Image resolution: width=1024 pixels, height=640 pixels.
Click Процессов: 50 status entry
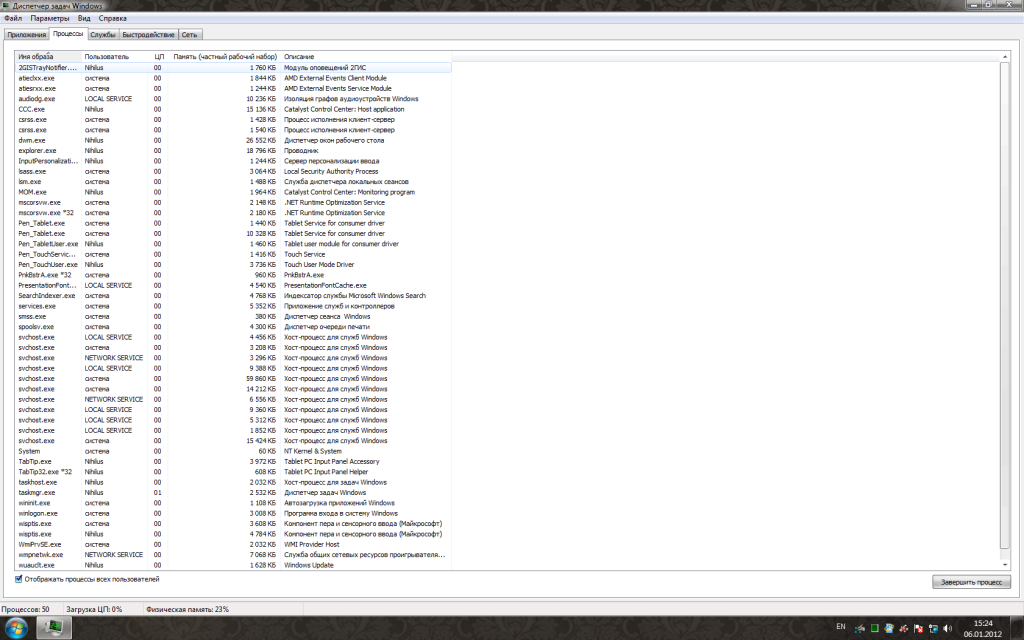pos(25,609)
